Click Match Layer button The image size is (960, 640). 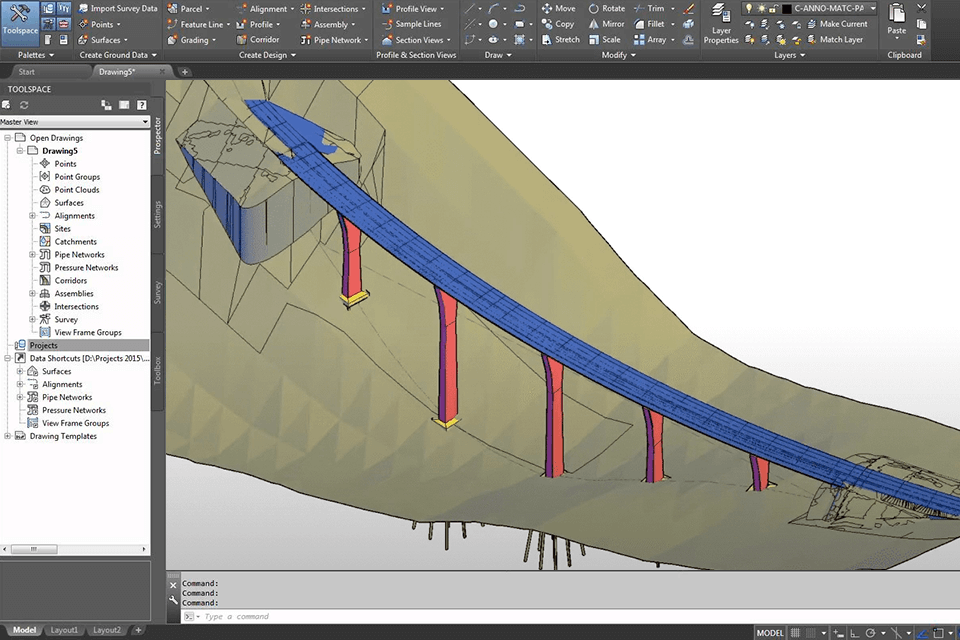(834, 40)
